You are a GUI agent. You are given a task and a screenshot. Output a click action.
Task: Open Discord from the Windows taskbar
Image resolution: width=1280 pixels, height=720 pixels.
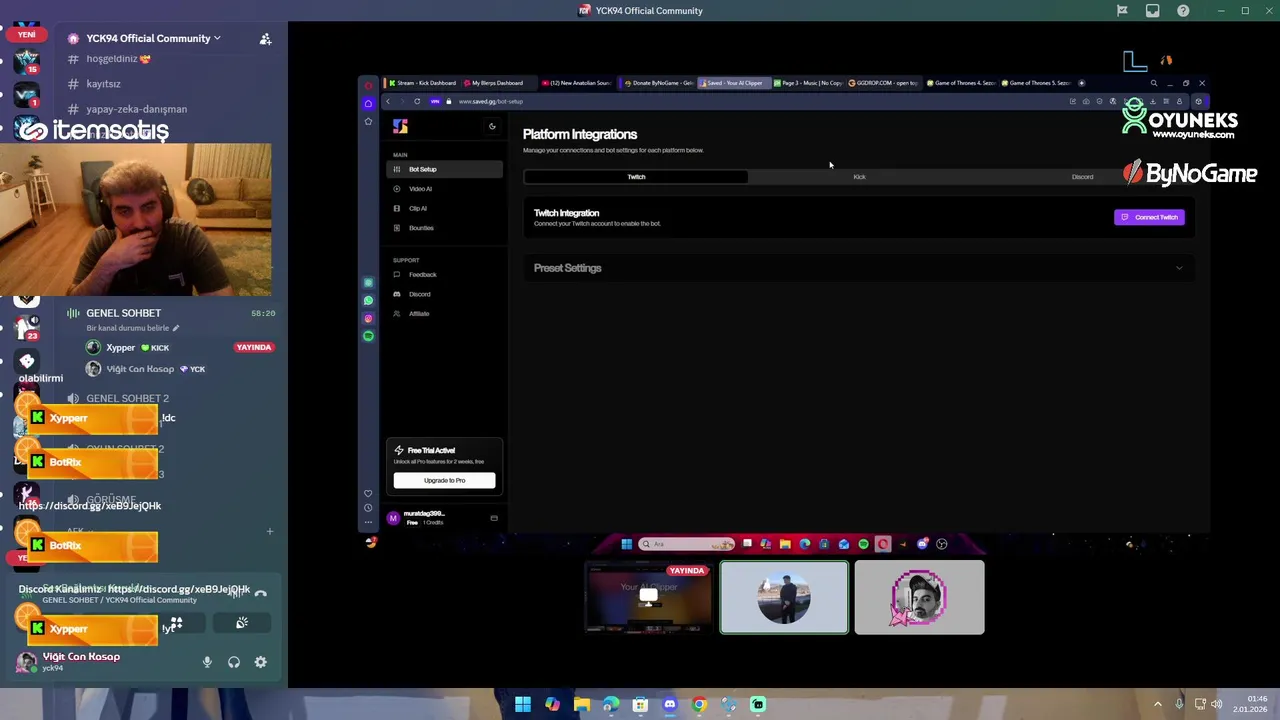669,704
